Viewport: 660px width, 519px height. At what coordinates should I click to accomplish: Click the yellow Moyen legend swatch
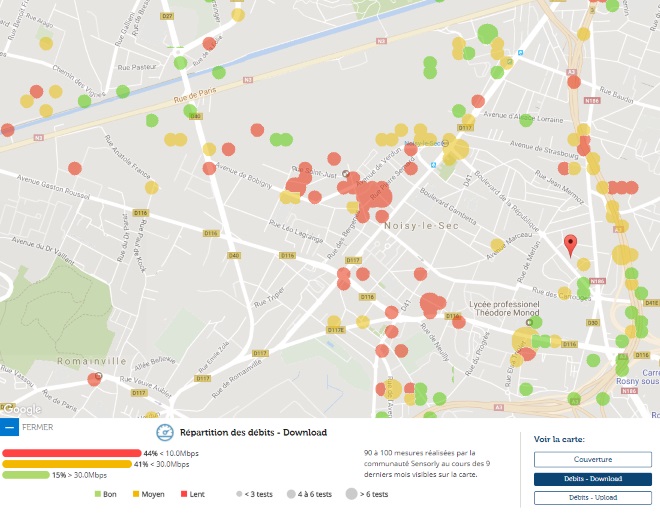coord(133,494)
